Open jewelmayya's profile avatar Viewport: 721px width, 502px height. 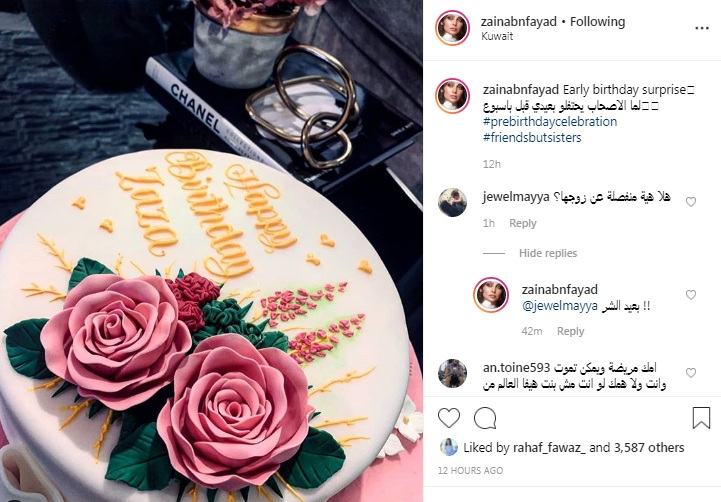tap(452, 202)
